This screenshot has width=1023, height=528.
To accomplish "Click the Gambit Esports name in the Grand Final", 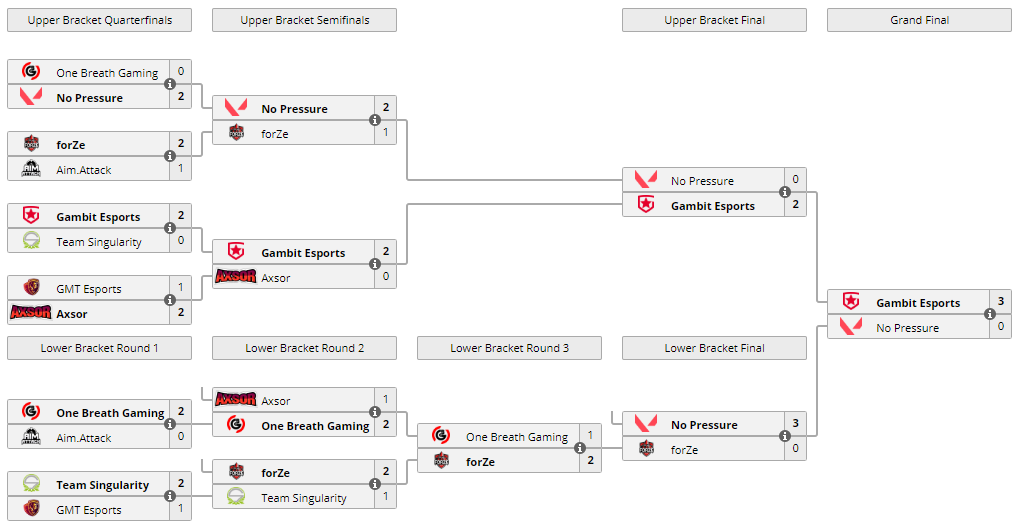I will coord(918,303).
